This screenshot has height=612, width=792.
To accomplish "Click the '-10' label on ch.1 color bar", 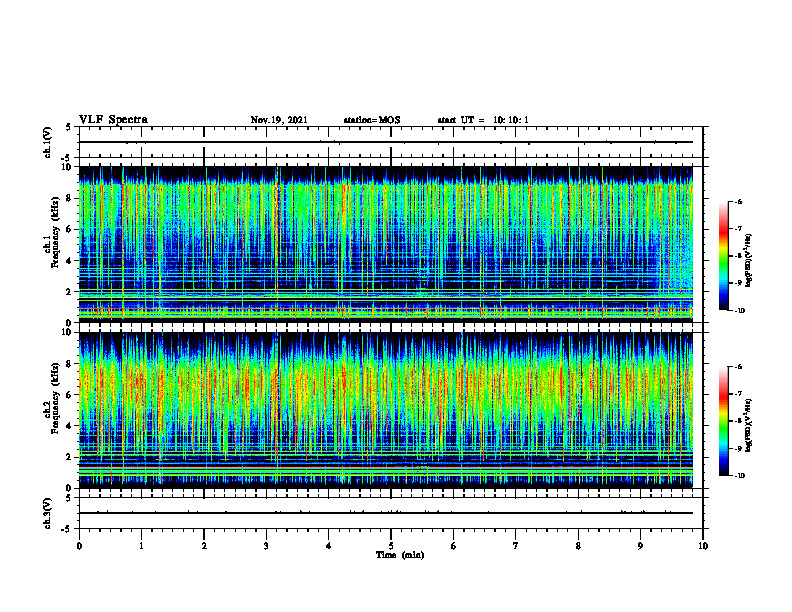I will coord(739,311).
